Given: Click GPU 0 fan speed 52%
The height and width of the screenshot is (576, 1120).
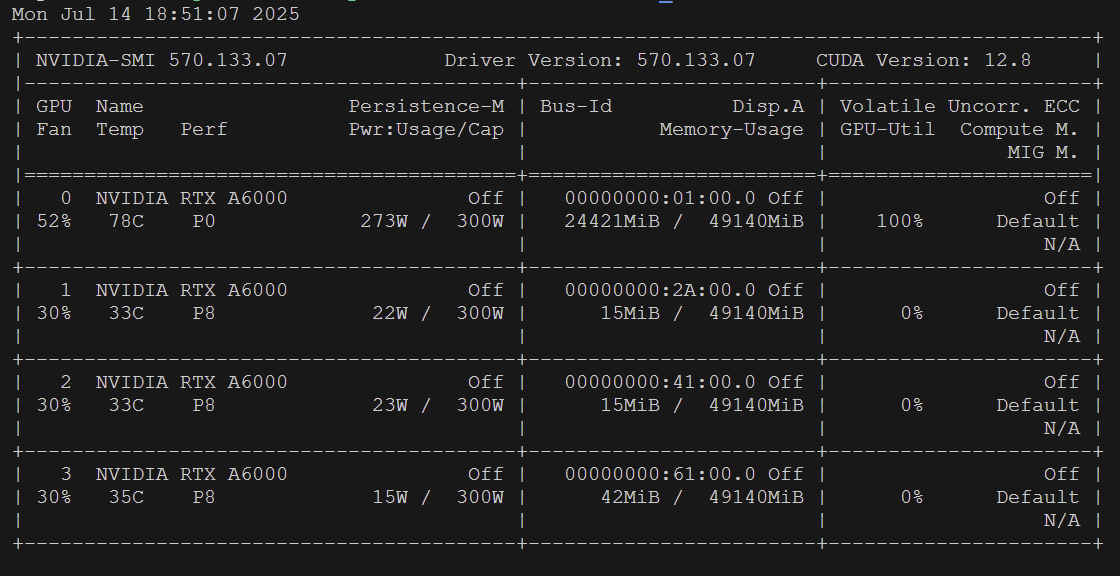Looking at the screenshot, I should point(54,222).
